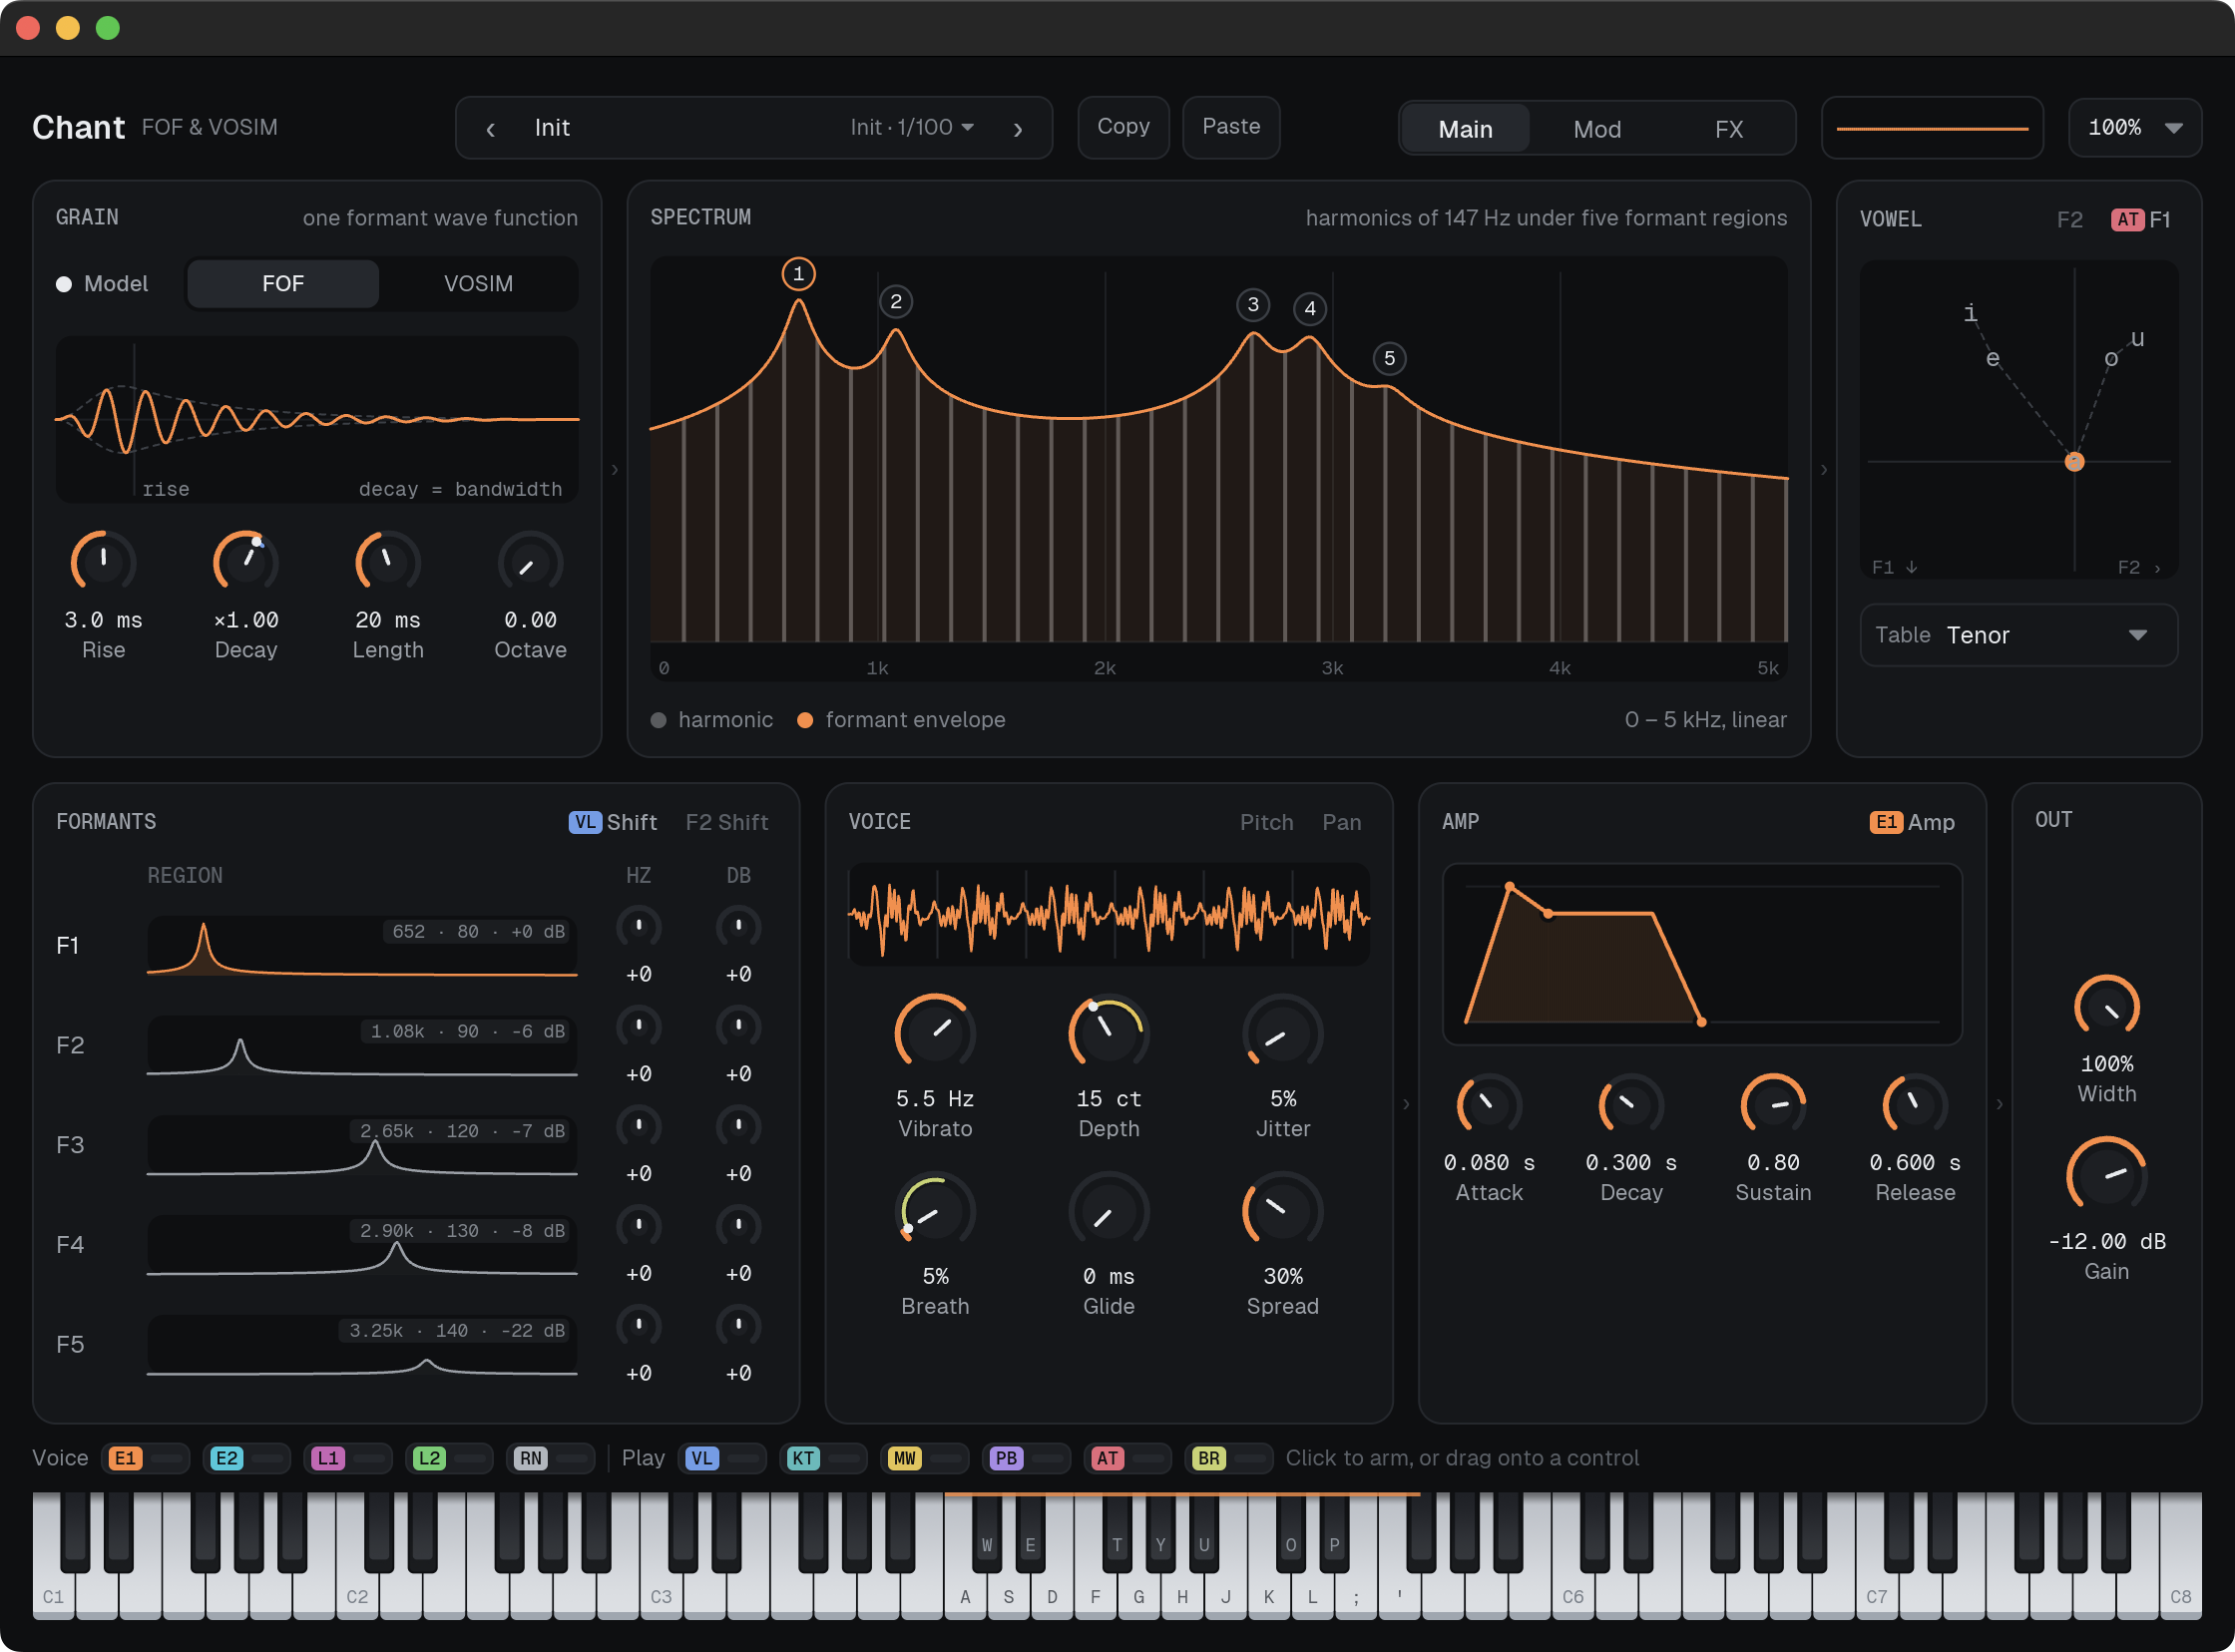Click the orange vowel position dot
Screen dimensions: 2235x1652
[x=2075, y=461]
